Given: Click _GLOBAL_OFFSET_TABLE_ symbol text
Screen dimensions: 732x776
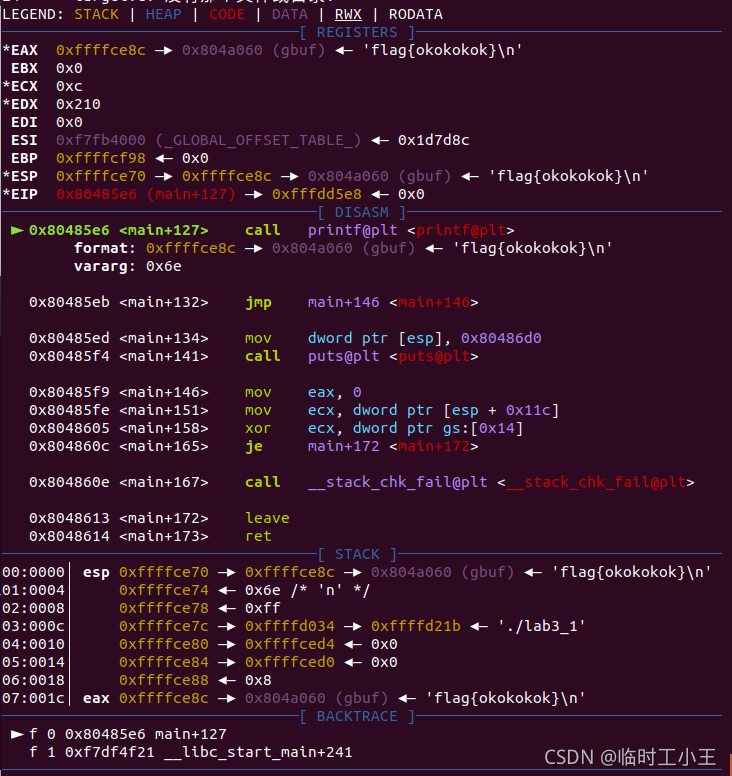Looking at the screenshot, I should tap(258, 141).
